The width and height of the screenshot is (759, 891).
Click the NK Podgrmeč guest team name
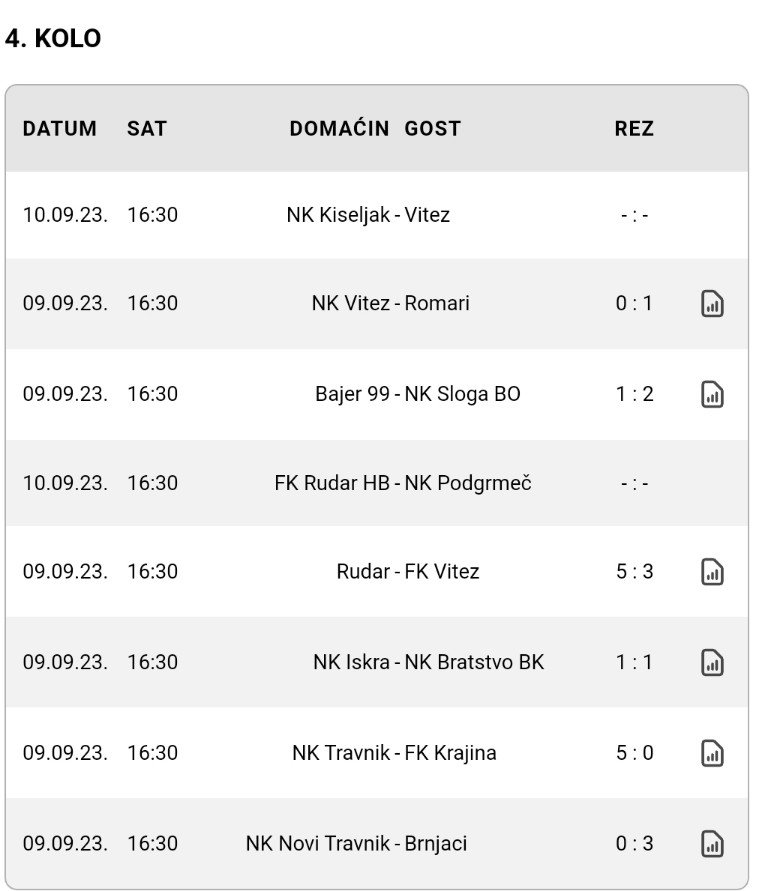point(468,483)
